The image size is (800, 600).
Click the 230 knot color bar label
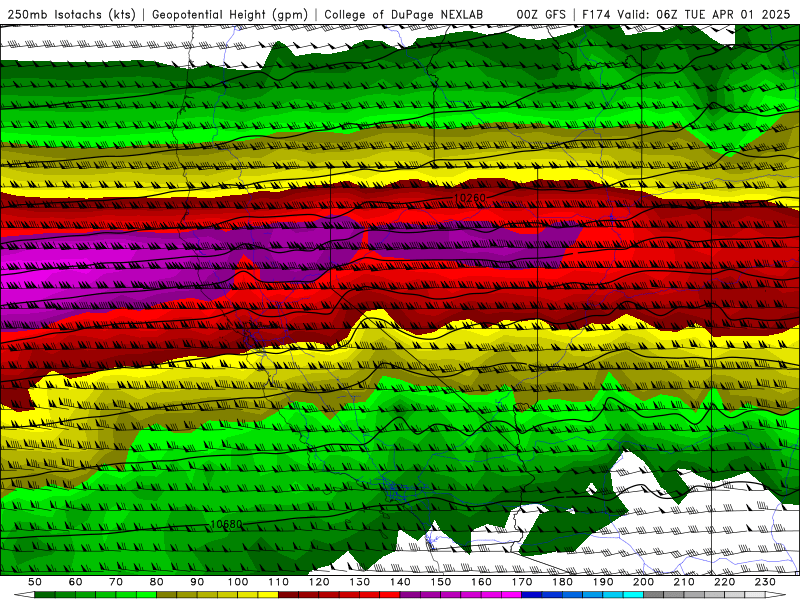(x=765, y=582)
